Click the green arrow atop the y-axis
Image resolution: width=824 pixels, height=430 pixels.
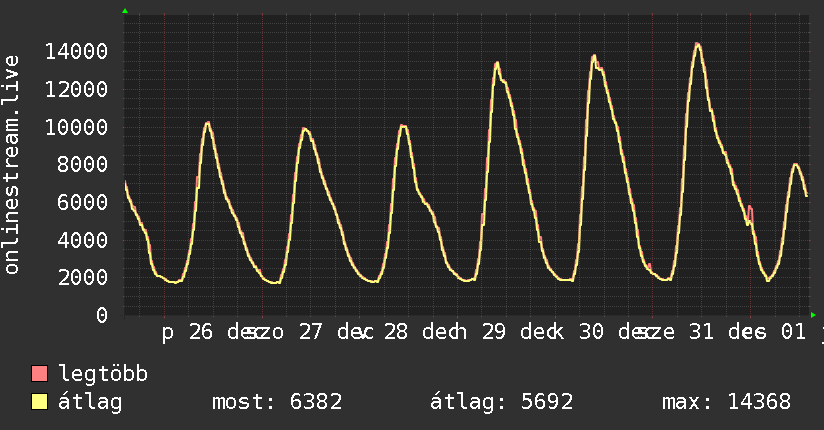tap(125, 11)
